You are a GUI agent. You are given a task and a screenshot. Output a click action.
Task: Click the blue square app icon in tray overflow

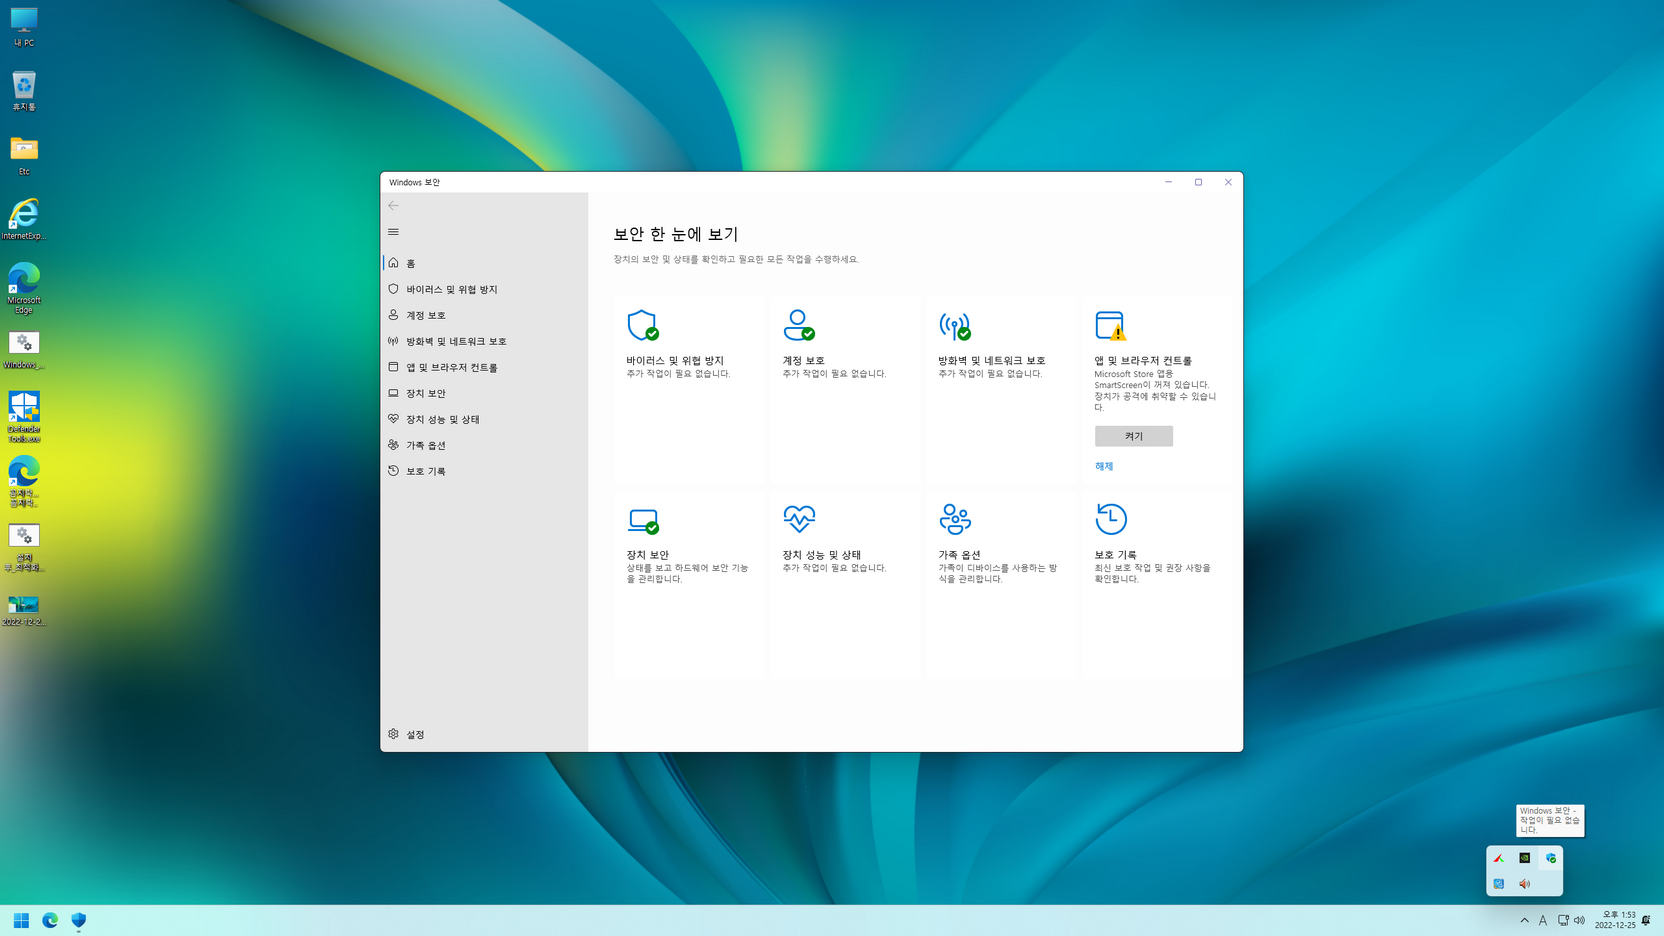click(1498, 884)
